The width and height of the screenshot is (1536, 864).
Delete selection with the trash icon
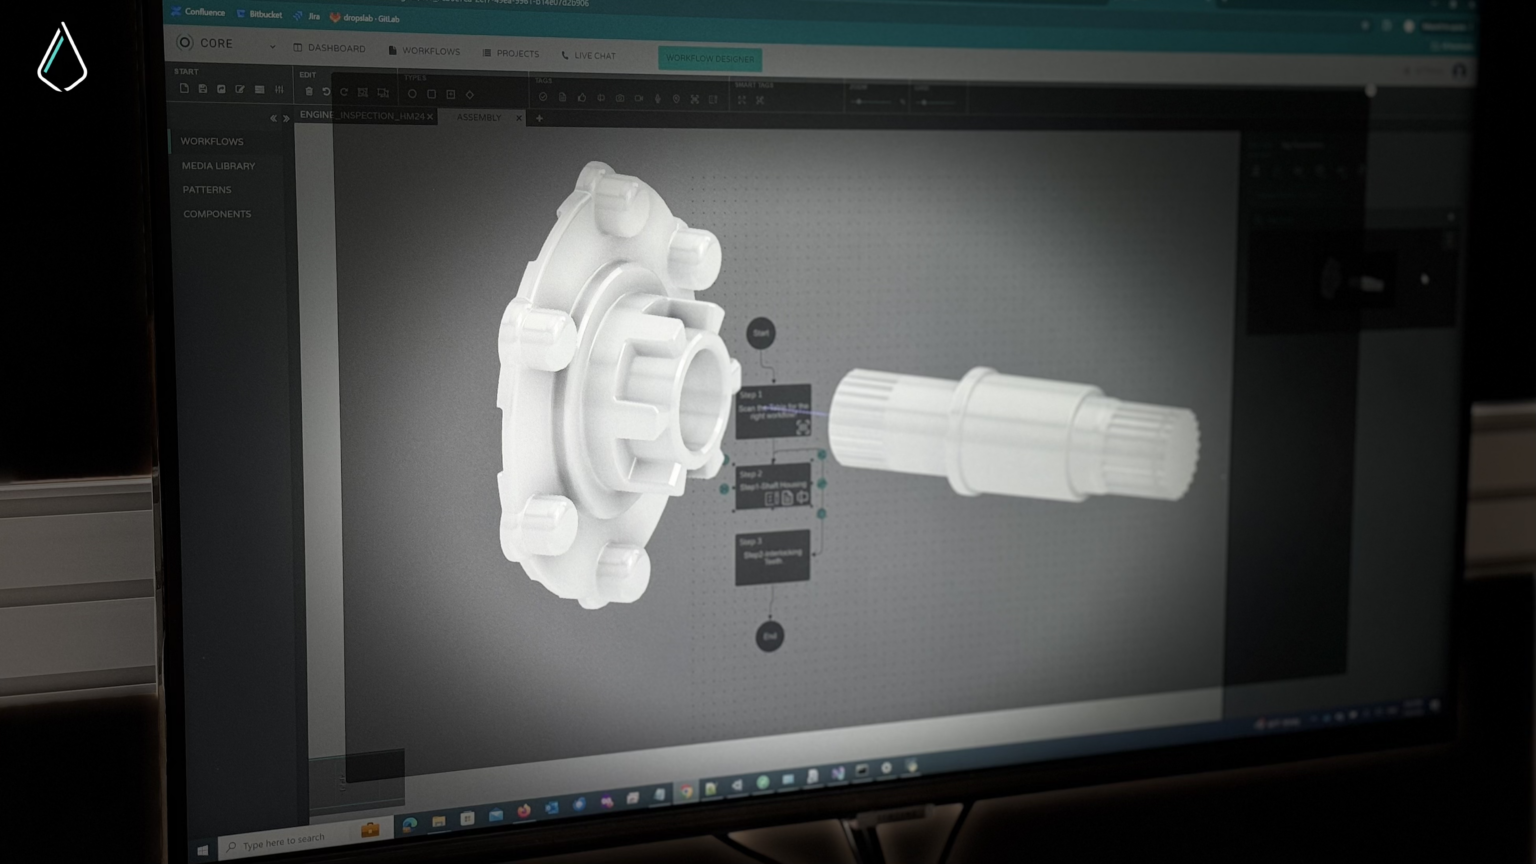coord(309,92)
